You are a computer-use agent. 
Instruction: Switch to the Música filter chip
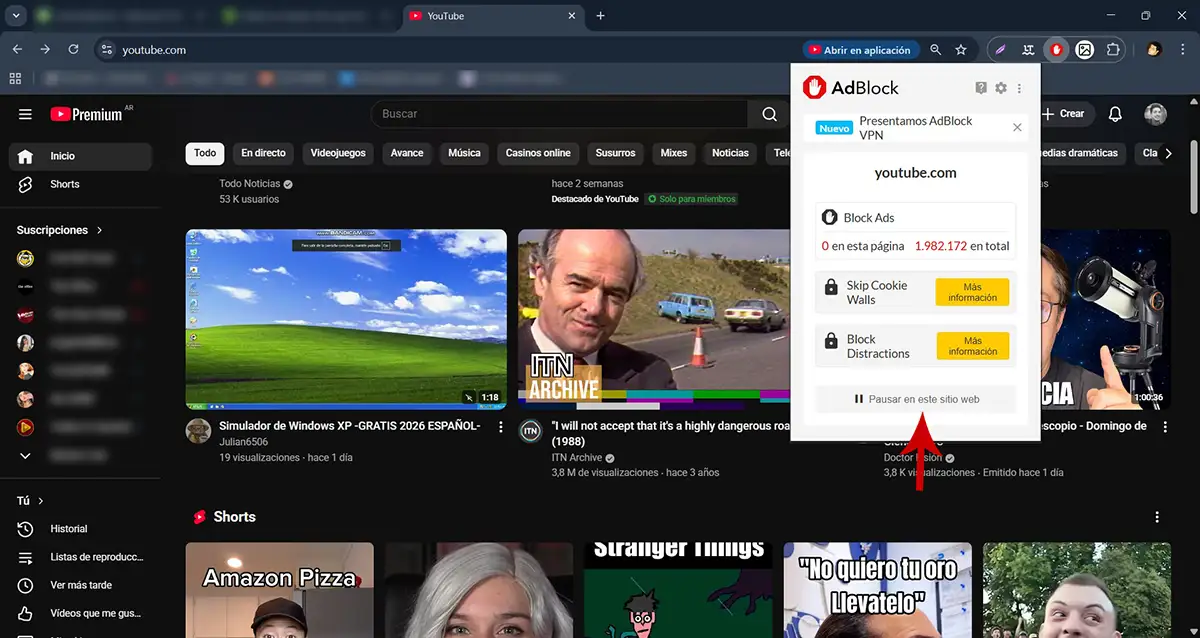pos(464,153)
